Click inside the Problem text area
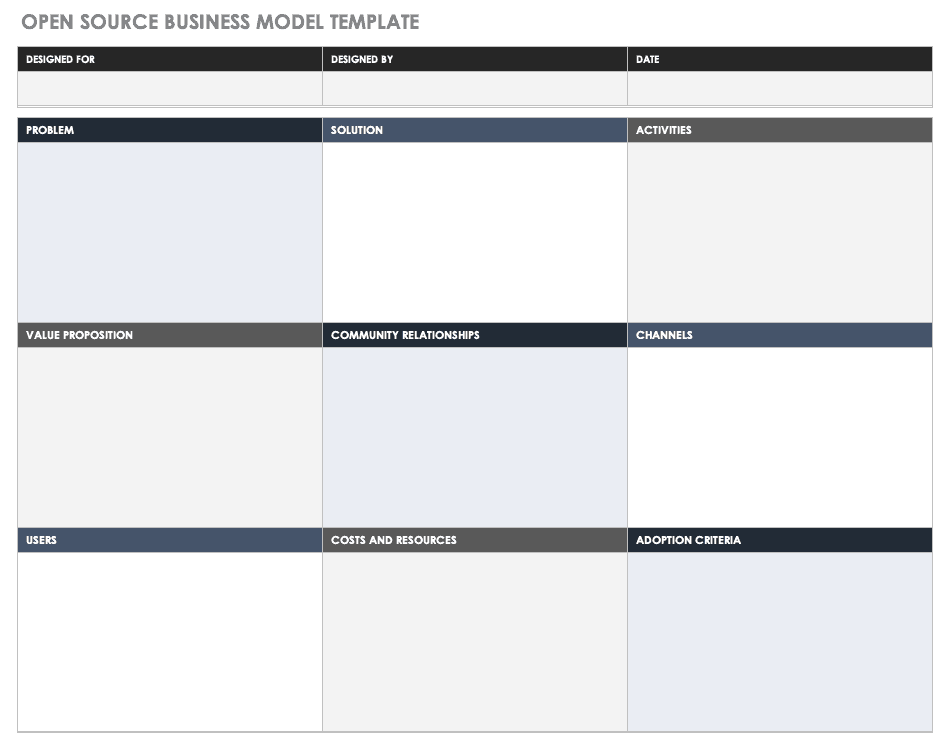The height and width of the screenshot is (753, 950). tap(170, 232)
